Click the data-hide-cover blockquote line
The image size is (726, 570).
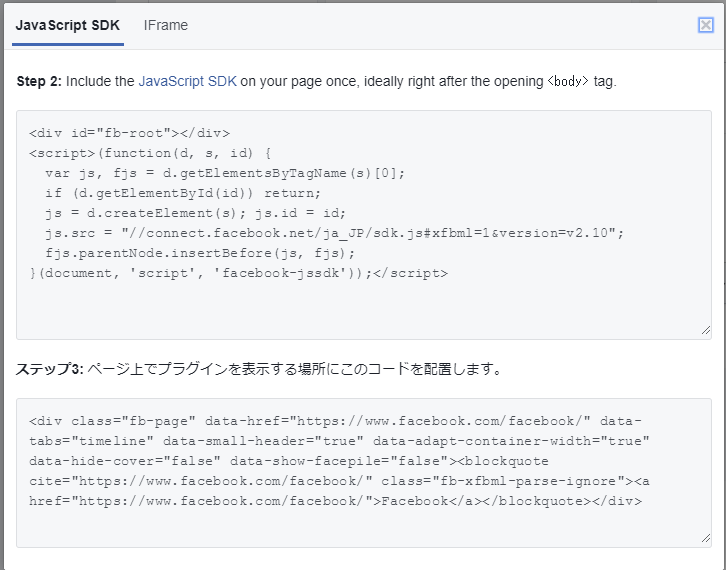328,461
